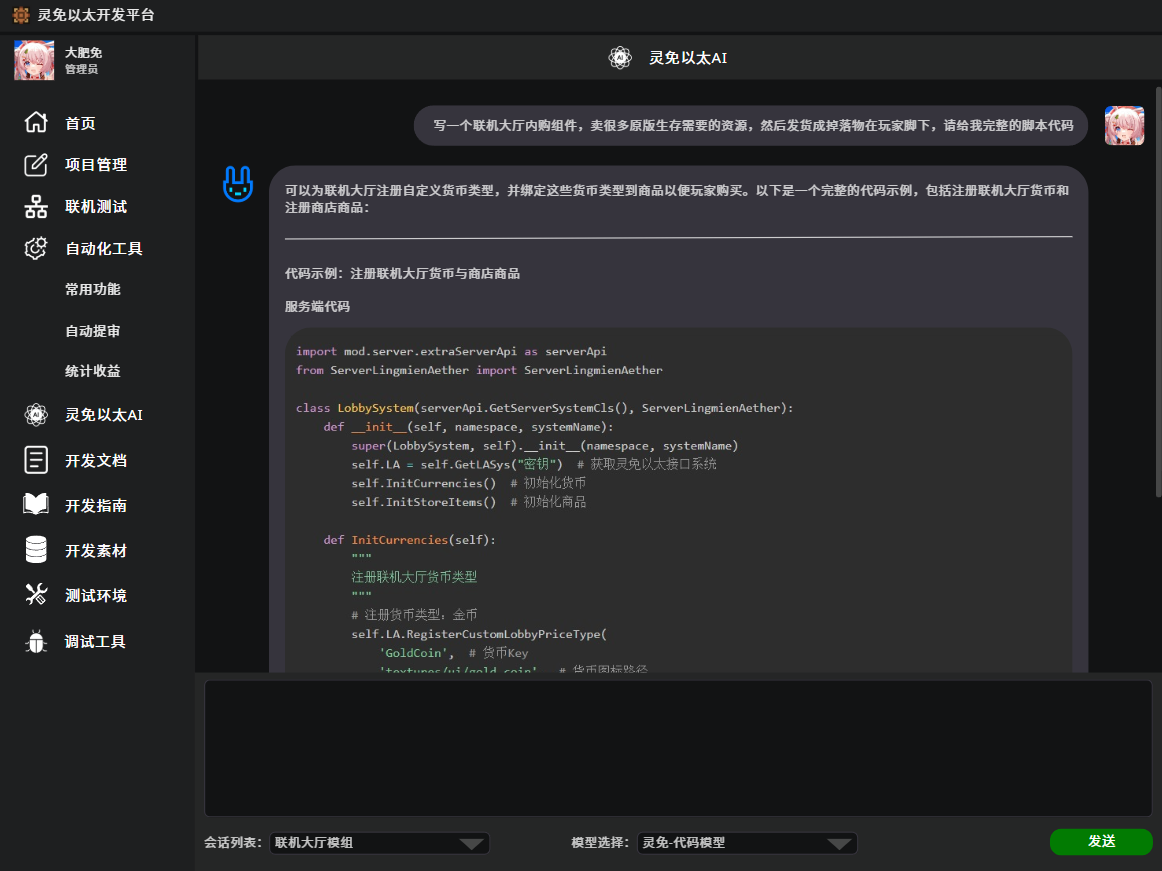The height and width of the screenshot is (871, 1162).
Task: Open the 模型选择 model dropdown
Action: 746,843
